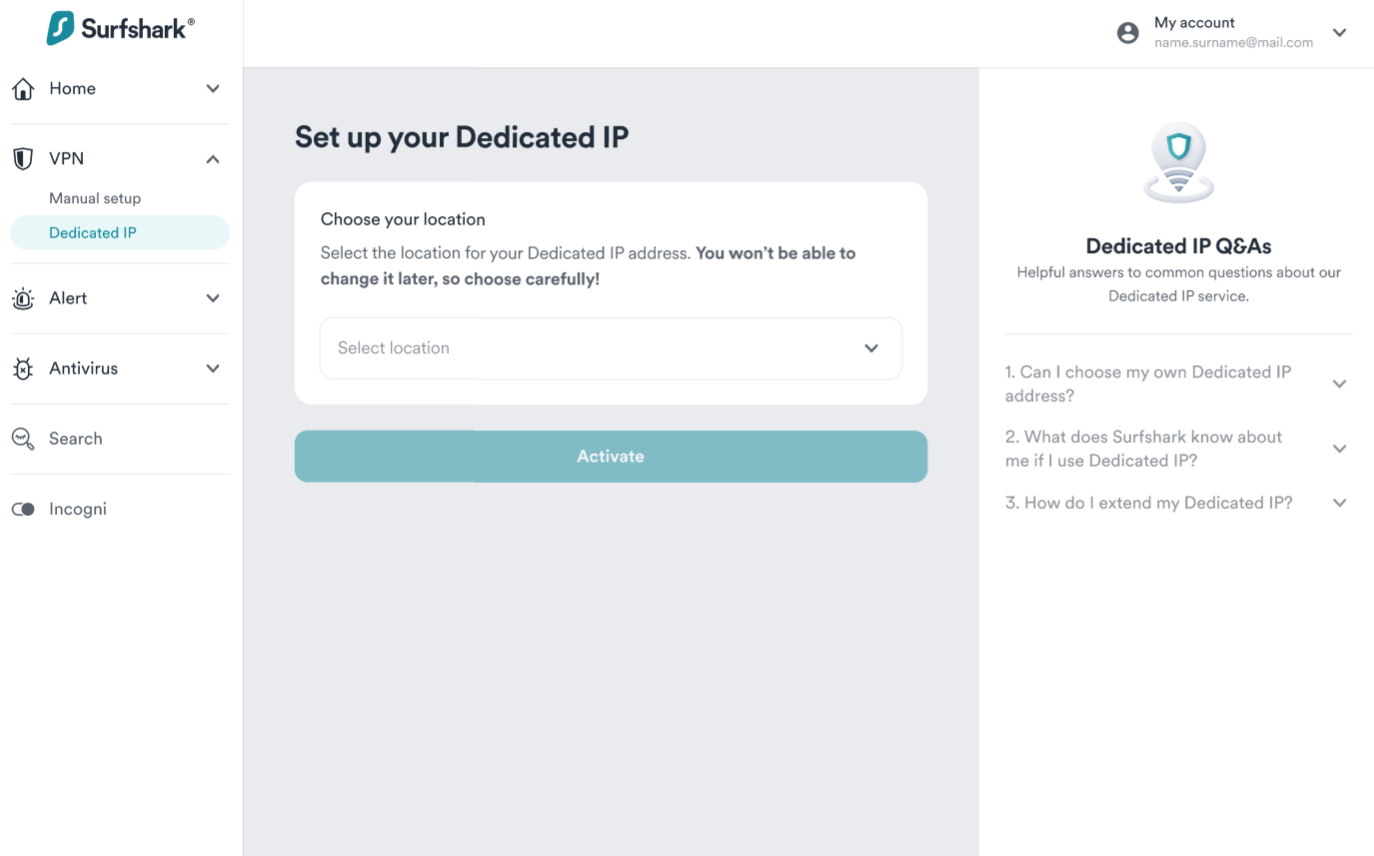Viewport: 1374px width, 856px height.
Task: Open Manual setup menu item
Action: coord(95,198)
